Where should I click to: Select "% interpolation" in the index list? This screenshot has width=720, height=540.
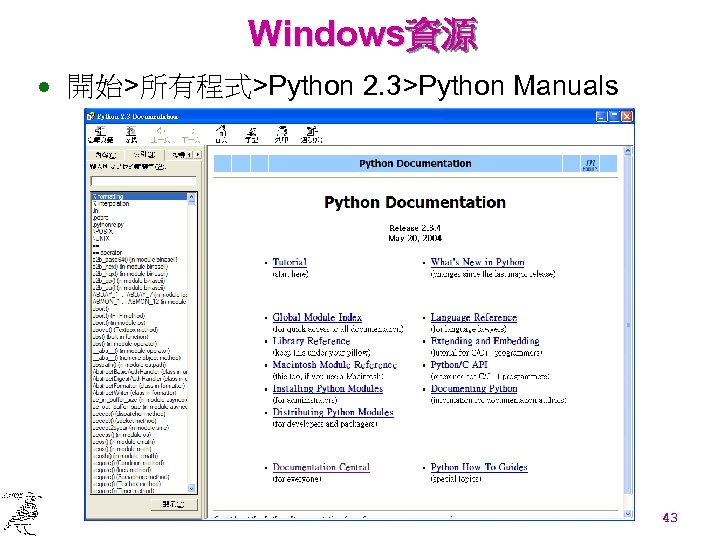point(111,203)
